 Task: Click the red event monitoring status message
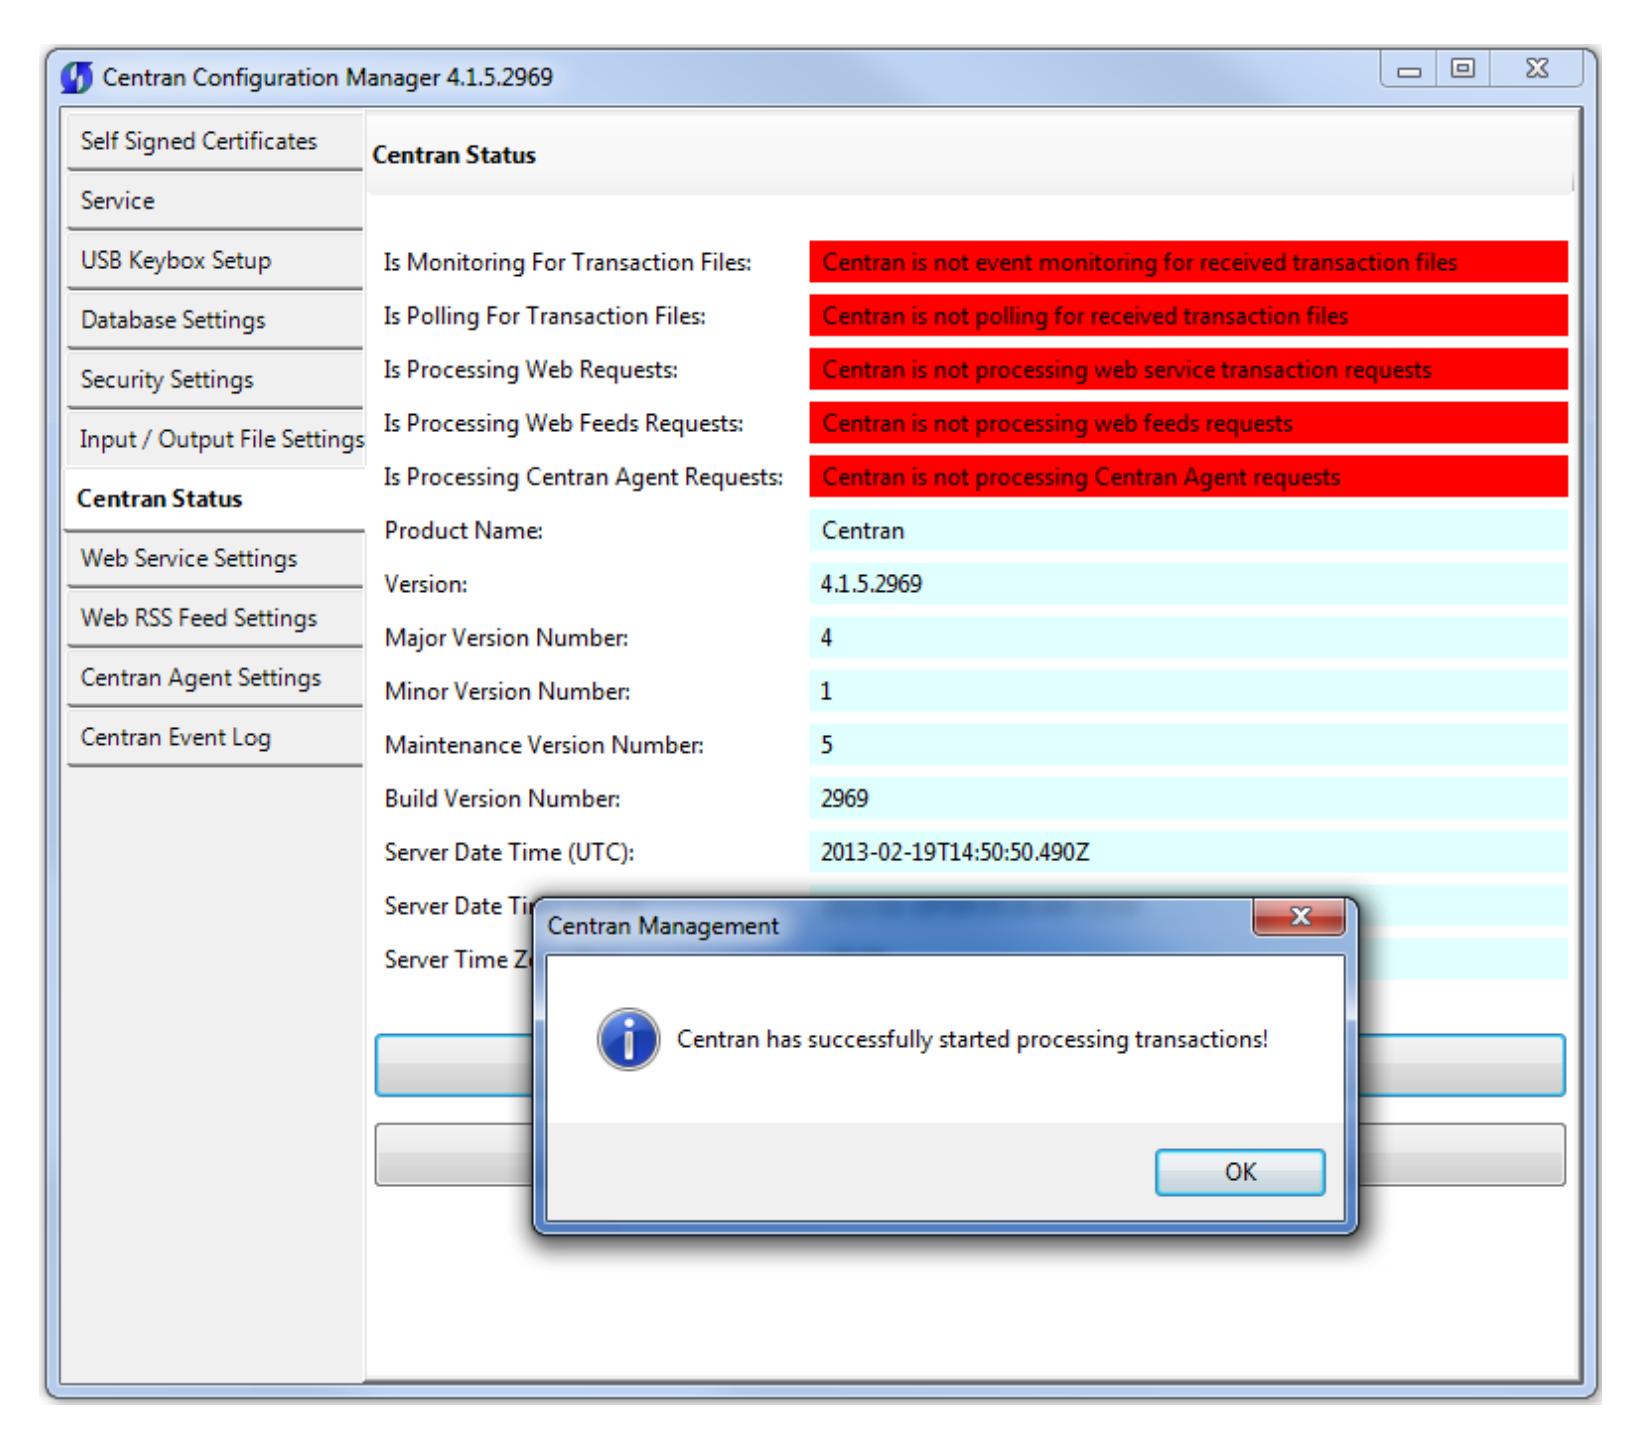(x=1188, y=262)
